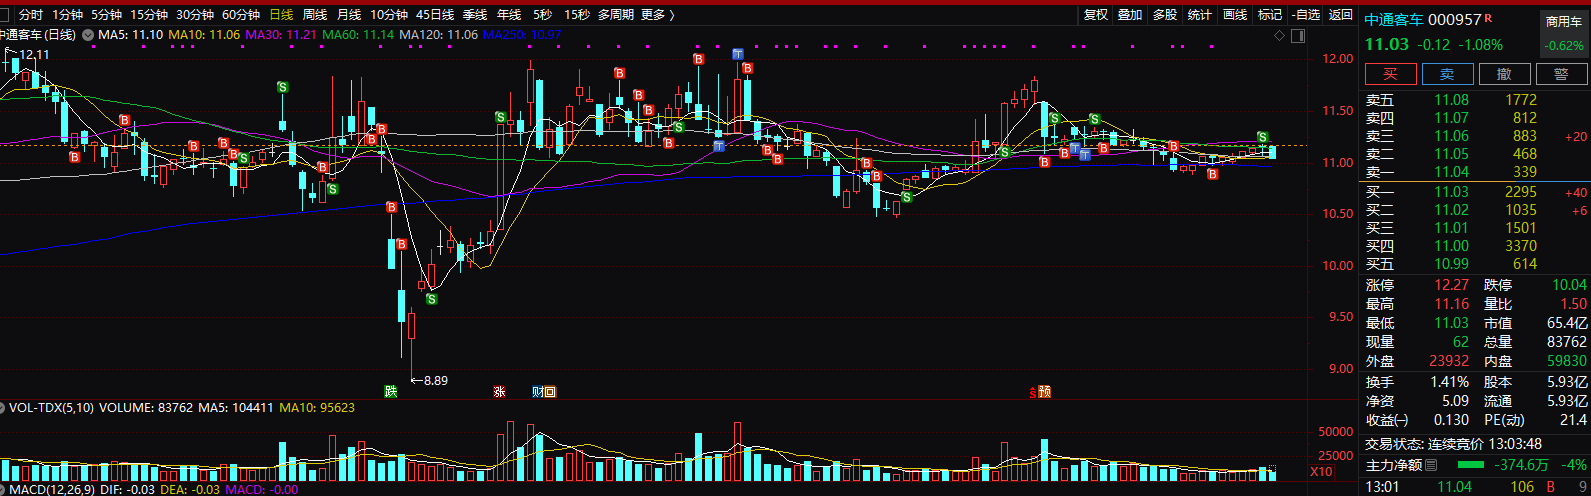Open the 商用车 sector box
The image size is (1591, 496).
(1563, 32)
